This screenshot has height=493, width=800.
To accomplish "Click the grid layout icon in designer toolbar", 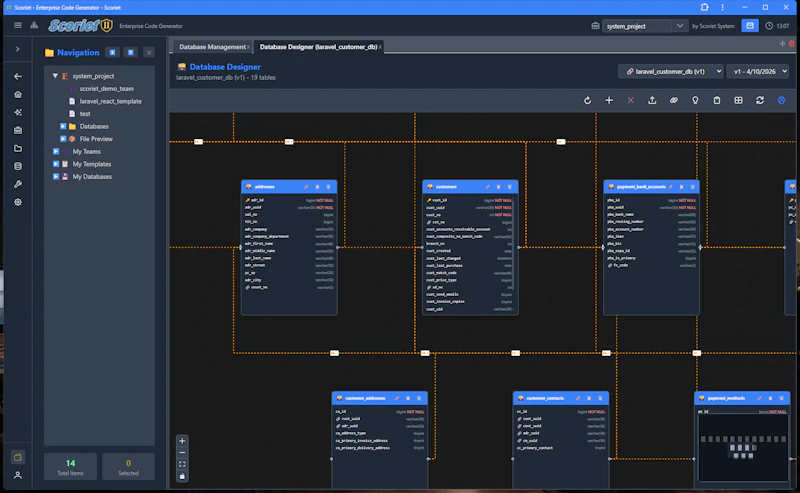I will [x=738, y=101].
